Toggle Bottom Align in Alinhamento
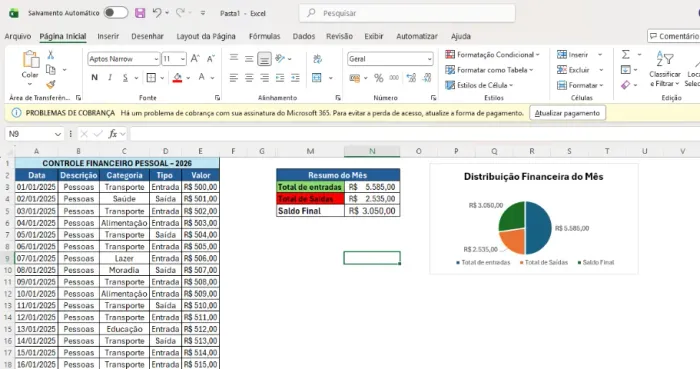 coord(264,58)
